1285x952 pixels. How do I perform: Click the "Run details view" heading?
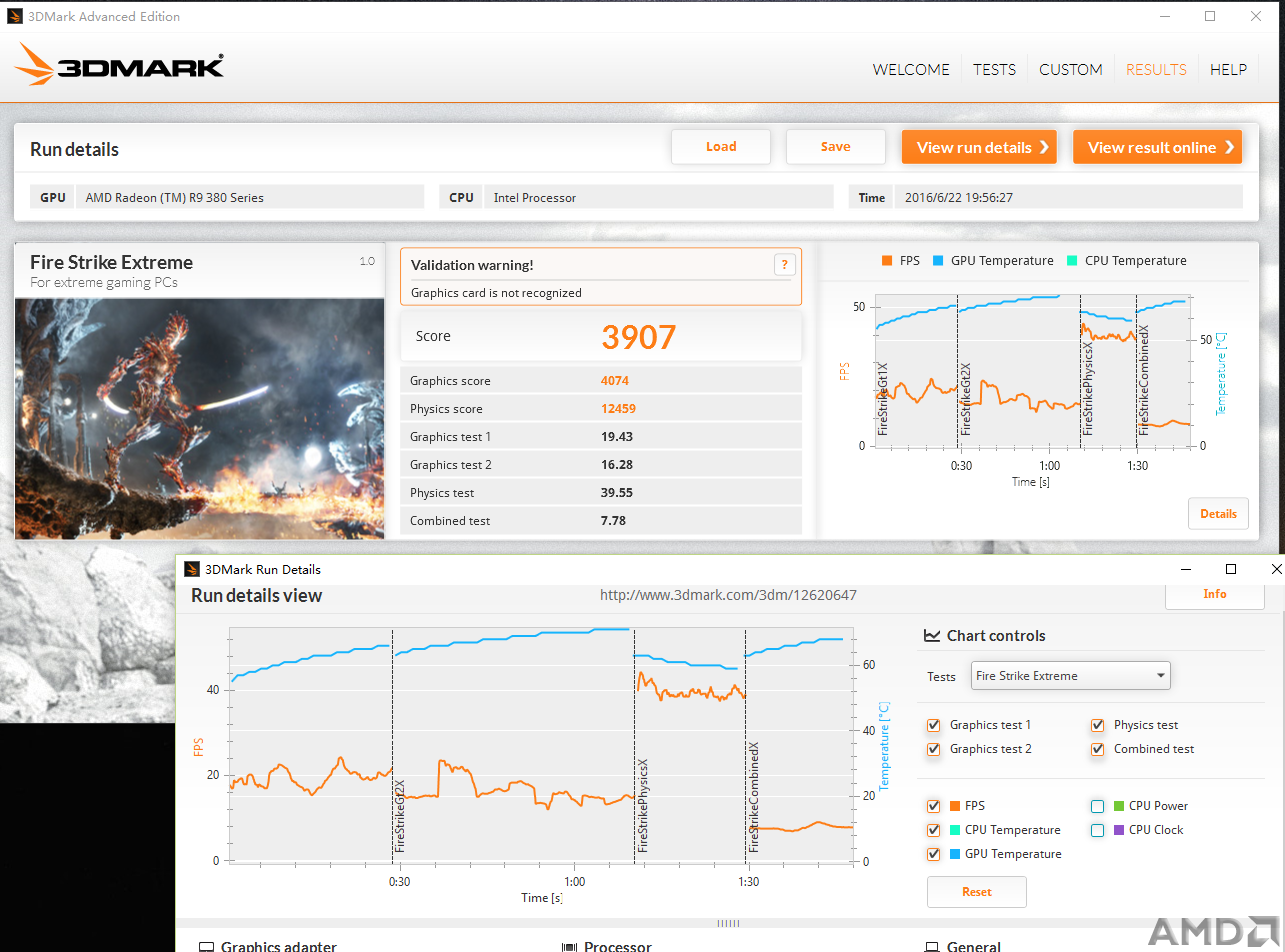click(257, 596)
